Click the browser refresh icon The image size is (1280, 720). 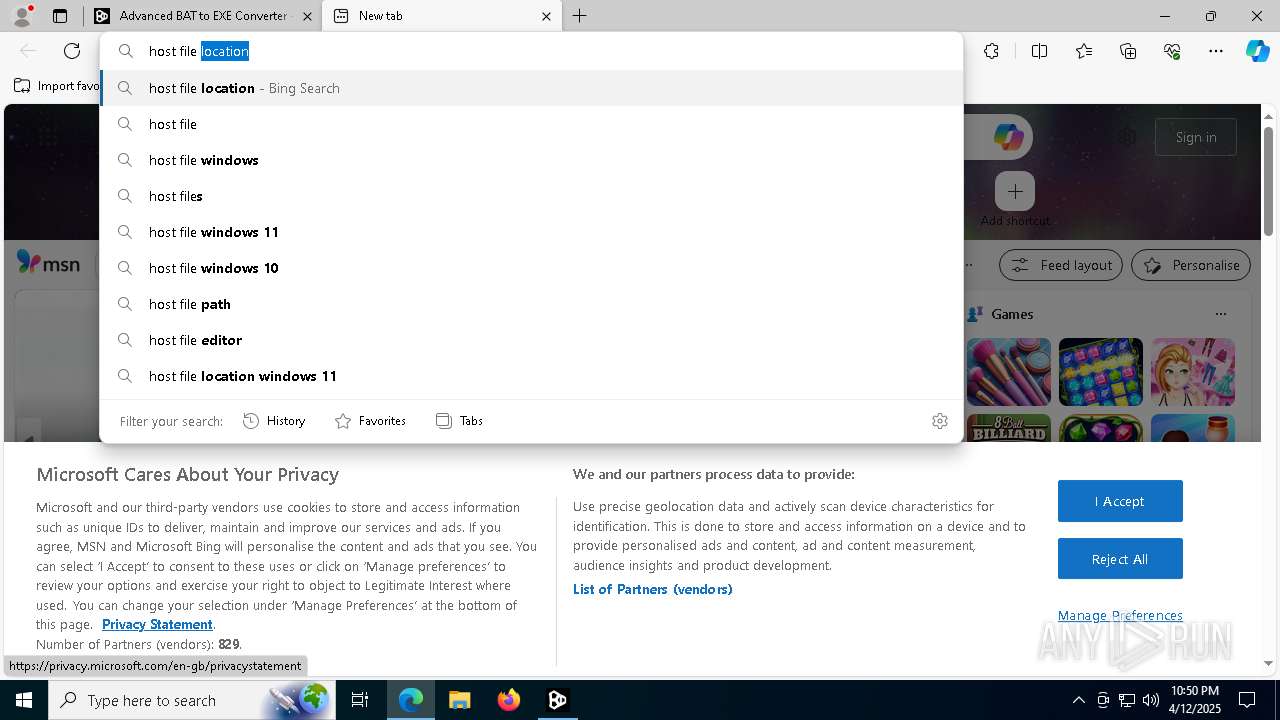pyautogui.click(x=72, y=51)
